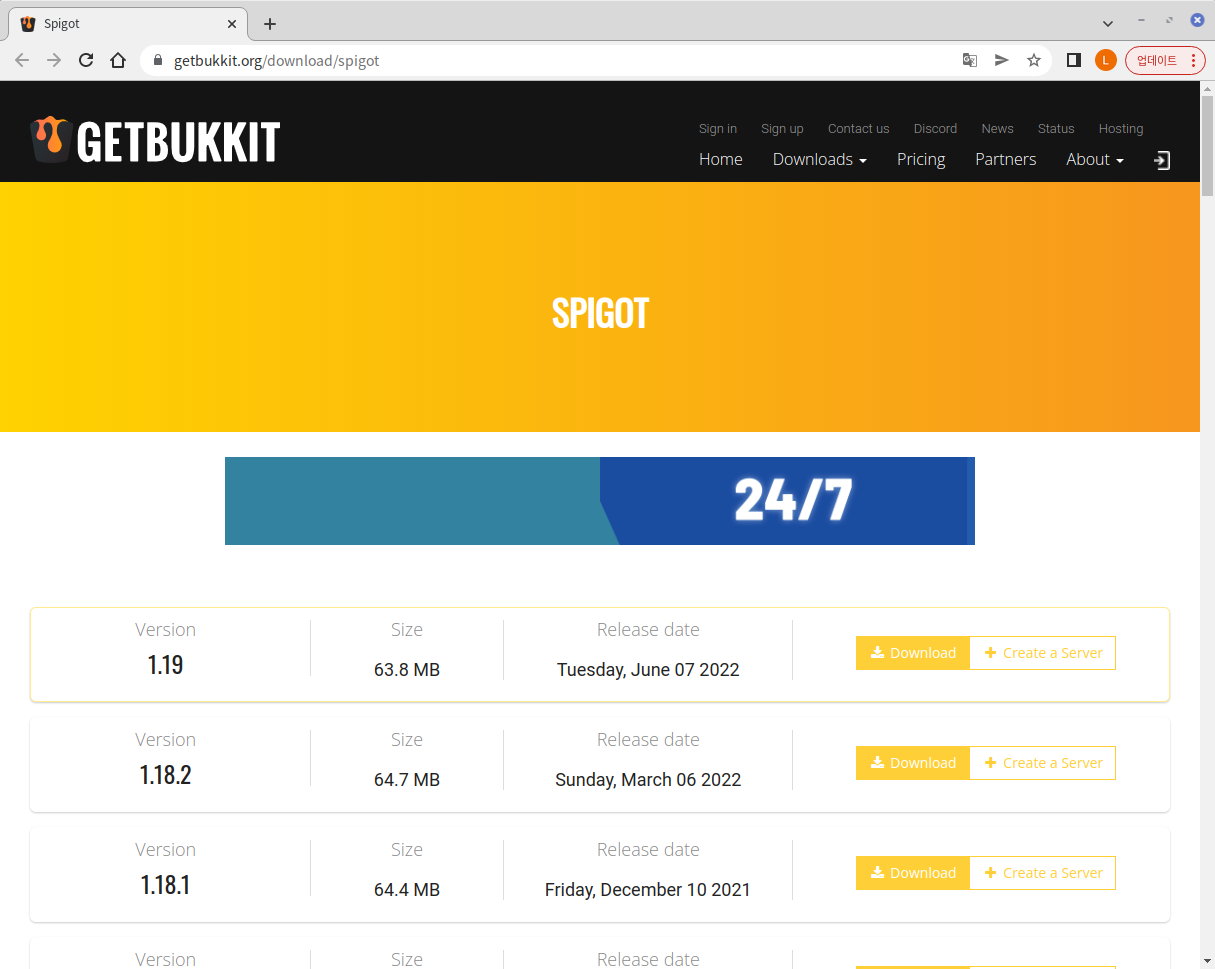Open Contact us link

pos(858,128)
